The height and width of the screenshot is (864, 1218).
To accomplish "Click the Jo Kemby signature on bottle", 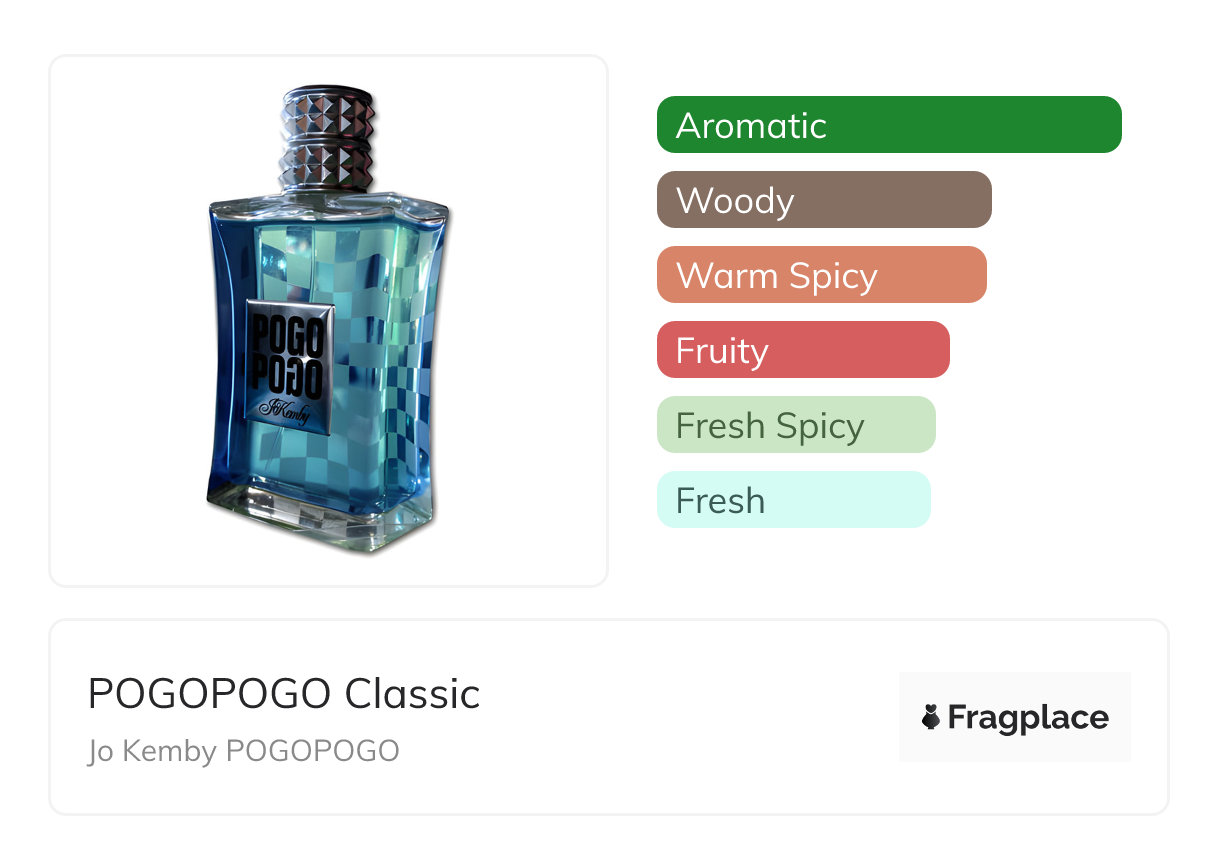I will 285,408.
